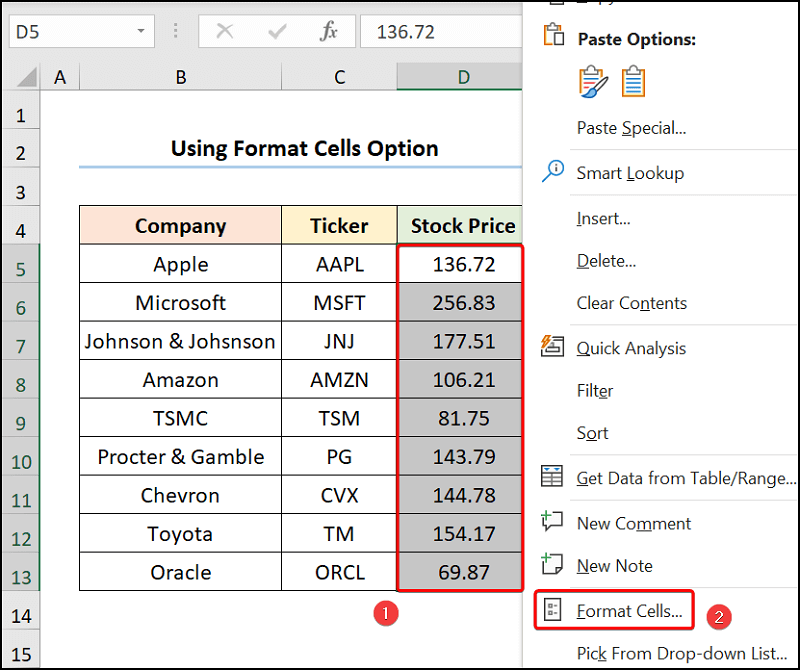Image resolution: width=800 pixels, height=670 pixels.
Task: Click the second Paste option clipboard icon
Action: [633, 82]
